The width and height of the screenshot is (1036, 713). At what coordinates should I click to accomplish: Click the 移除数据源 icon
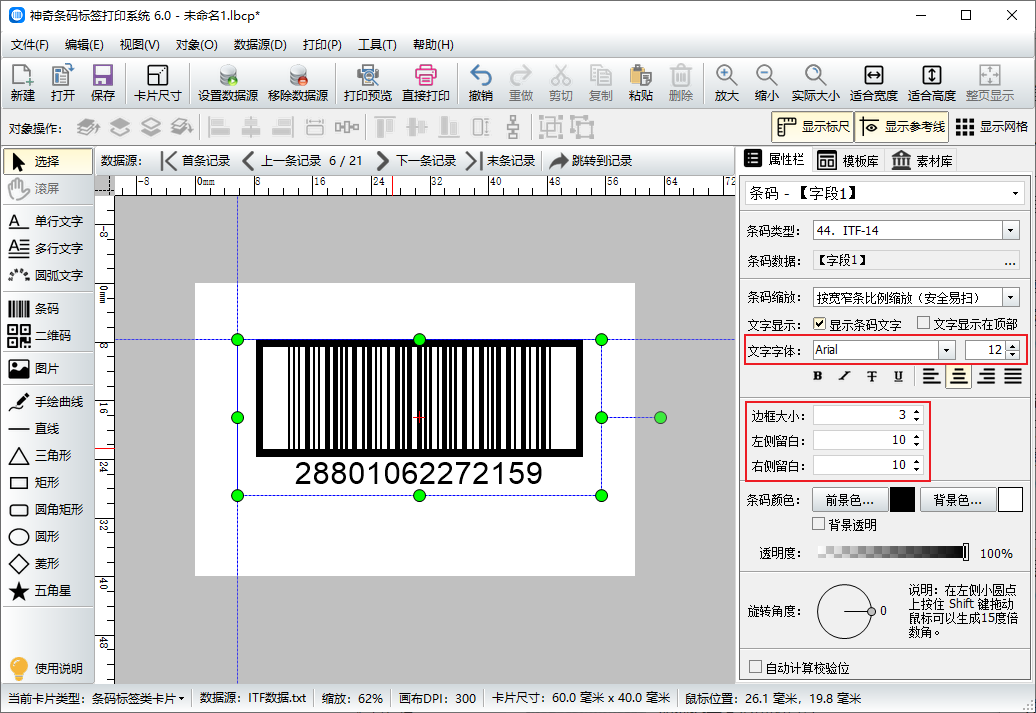pos(298,83)
